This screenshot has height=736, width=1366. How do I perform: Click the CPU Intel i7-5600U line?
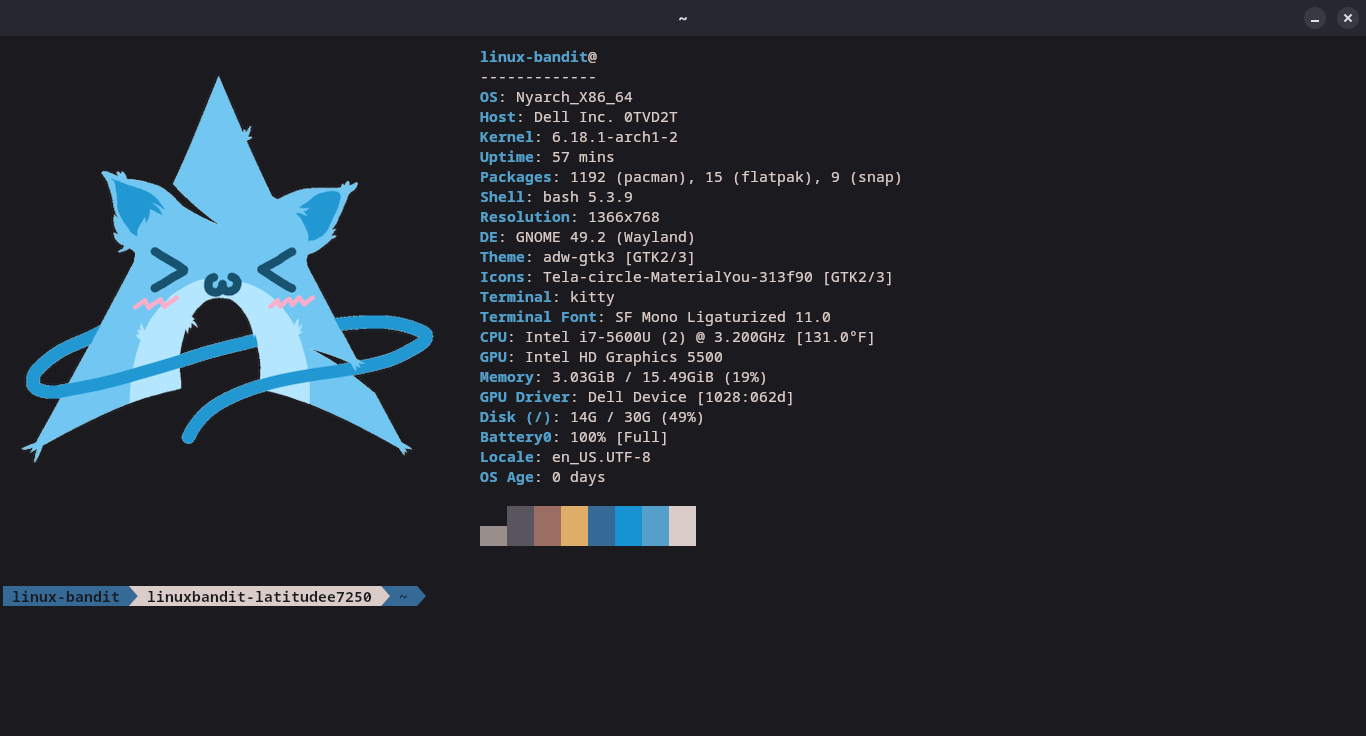click(677, 337)
